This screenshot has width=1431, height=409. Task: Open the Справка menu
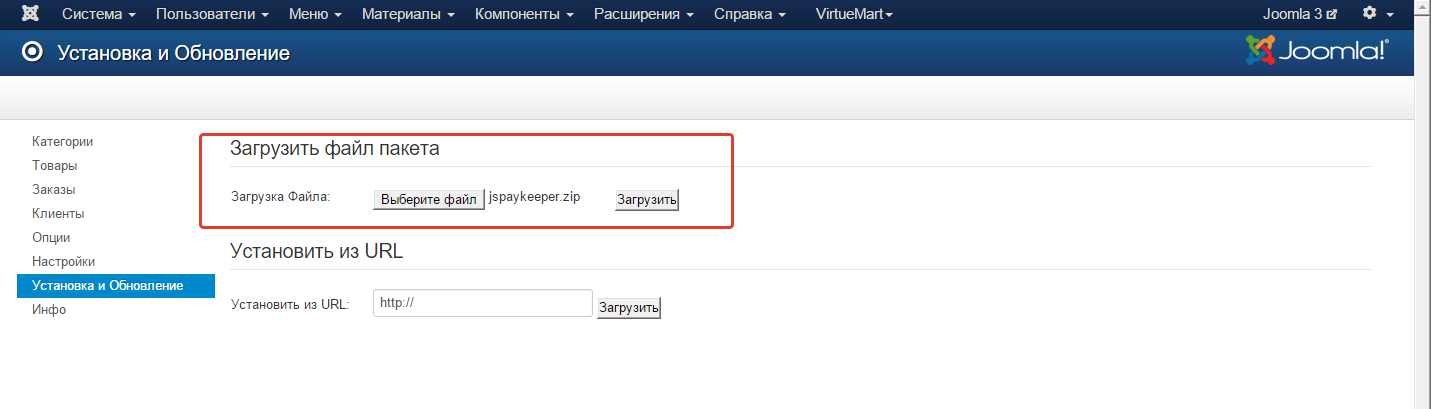point(750,15)
